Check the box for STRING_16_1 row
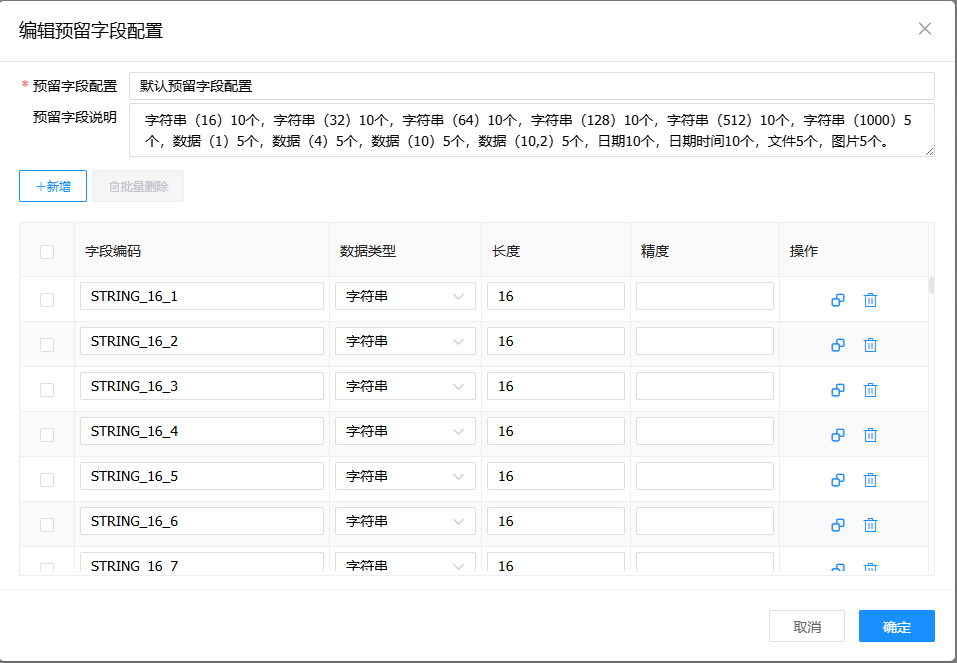 (x=47, y=300)
